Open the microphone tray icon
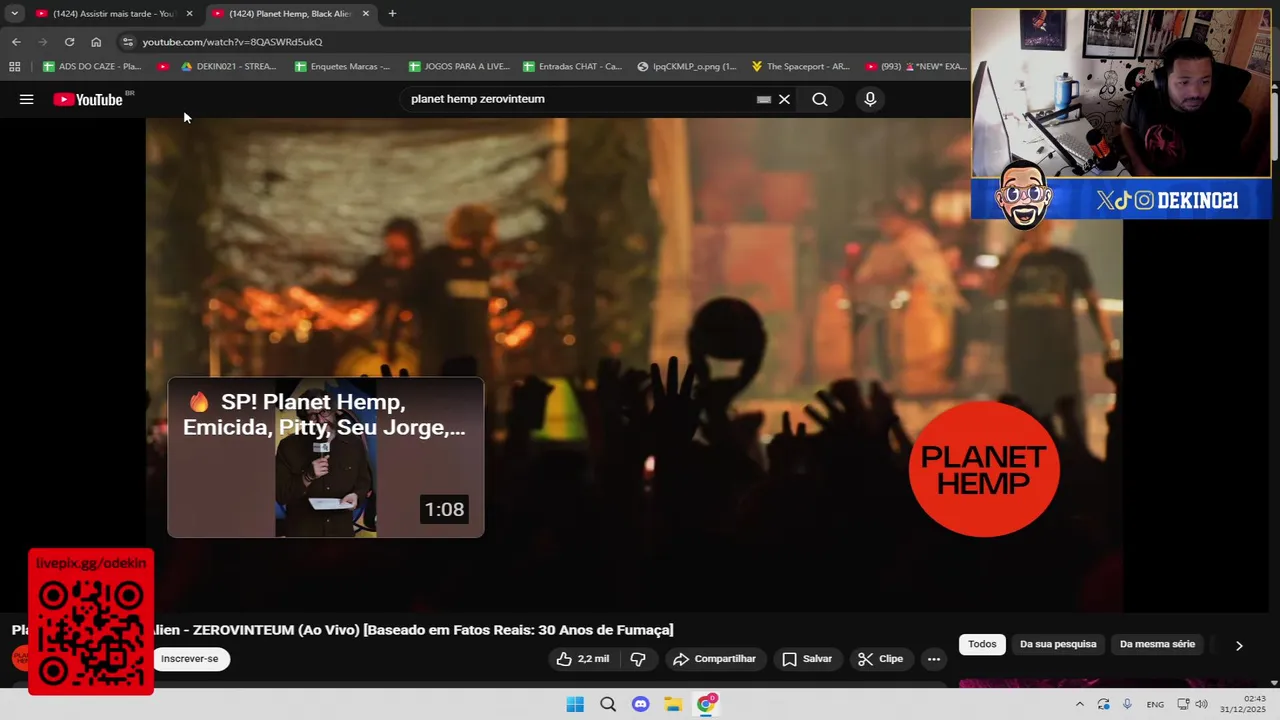This screenshot has height=720, width=1280. (1127, 704)
